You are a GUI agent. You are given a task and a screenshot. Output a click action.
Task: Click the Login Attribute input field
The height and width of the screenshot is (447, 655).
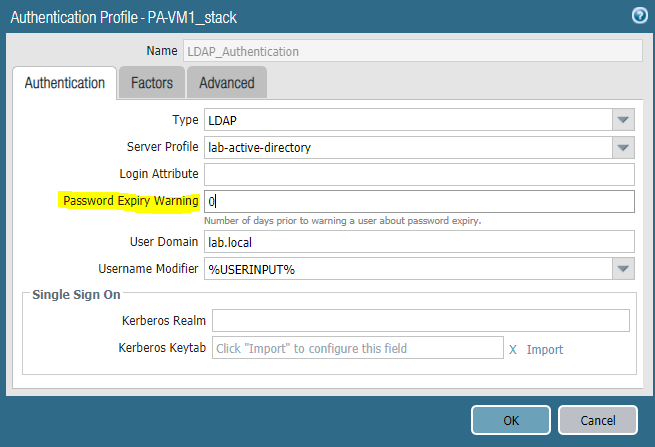(x=419, y=175)
